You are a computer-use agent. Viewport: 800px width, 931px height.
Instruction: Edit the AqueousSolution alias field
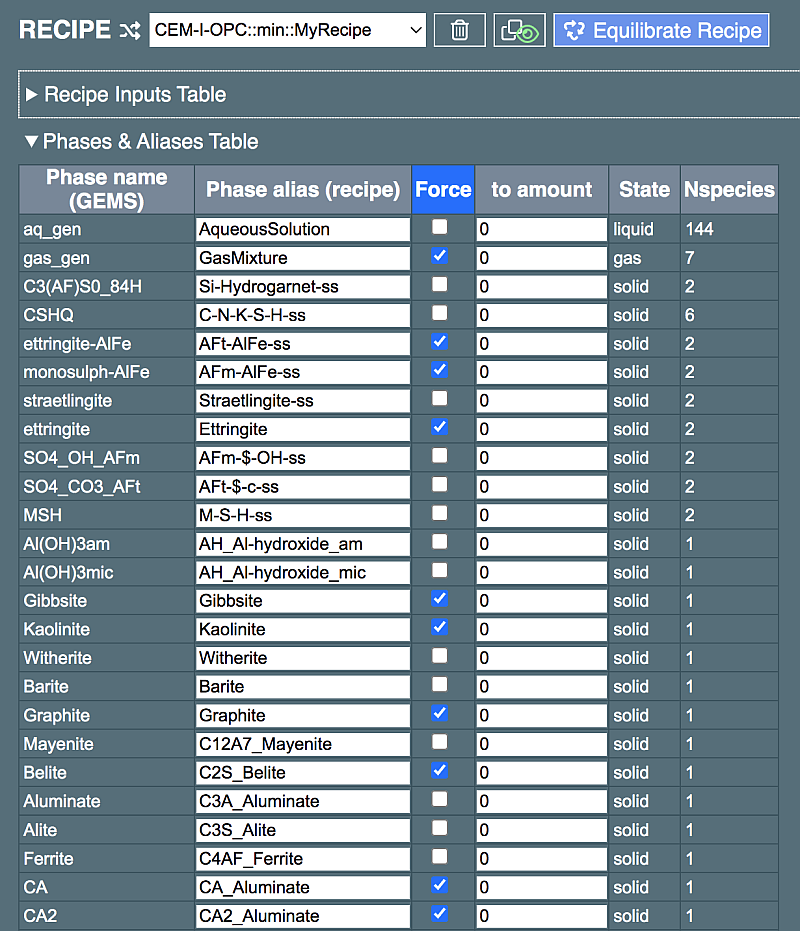pos(303,229)
